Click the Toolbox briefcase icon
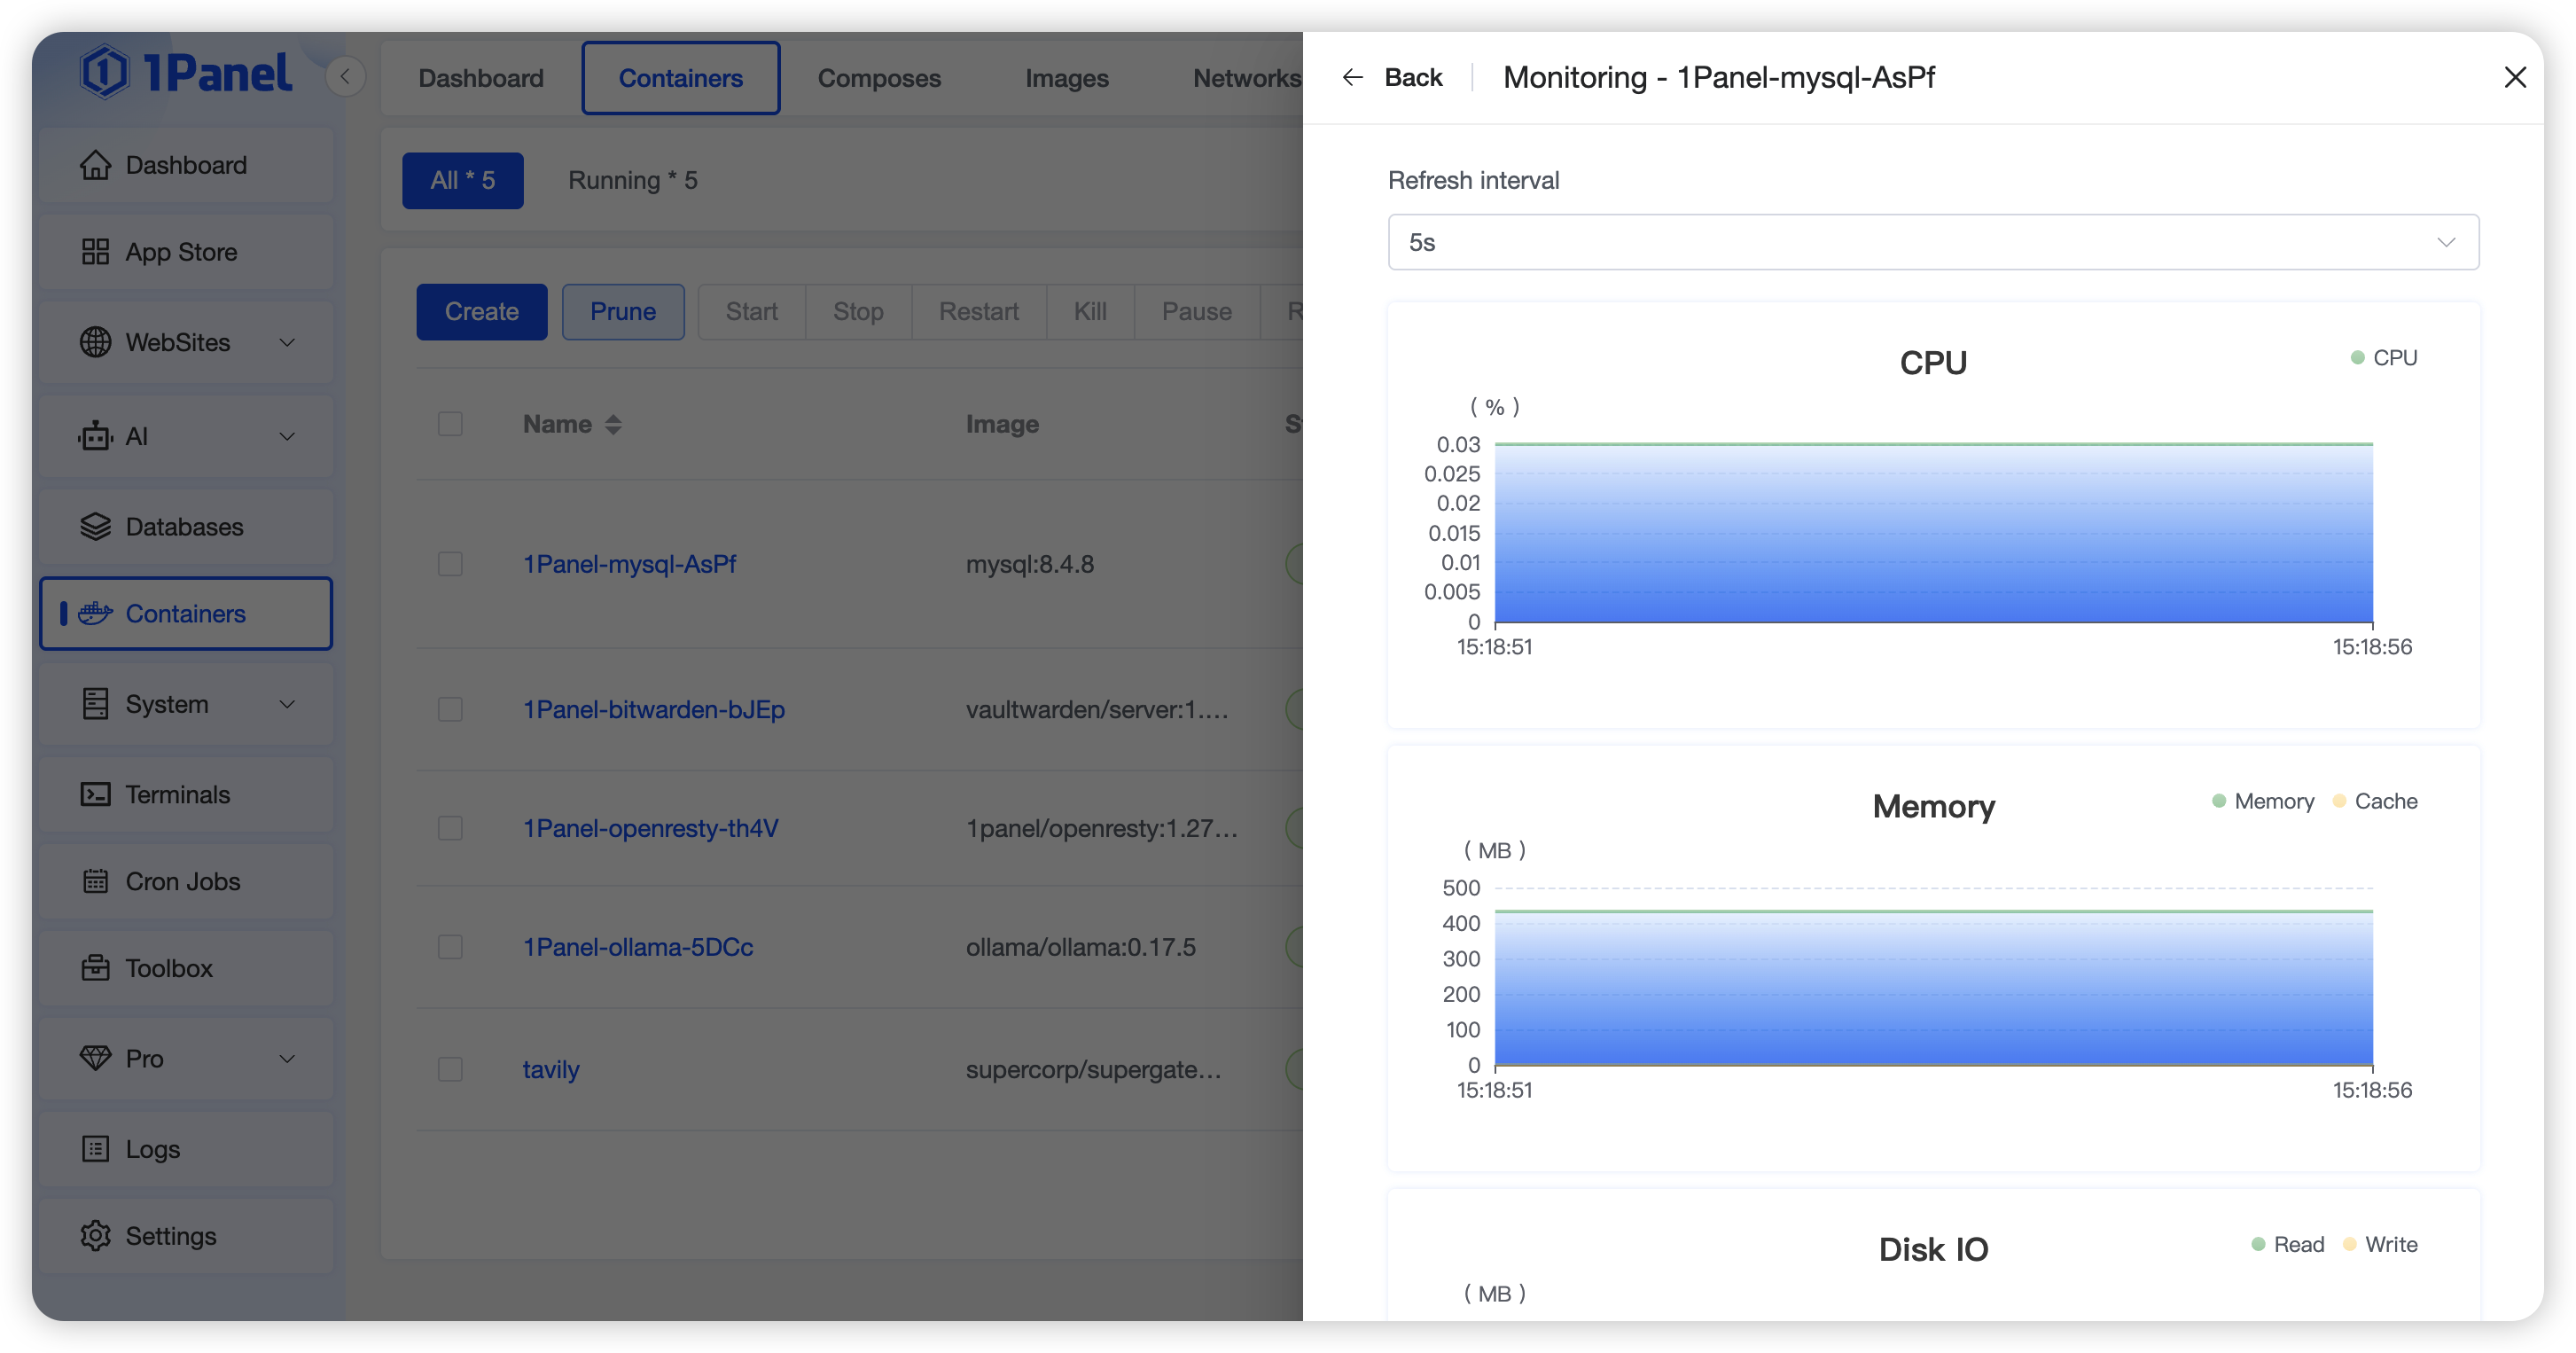The width and height of the screenshot is (2576, 1353). pos(95,968)
